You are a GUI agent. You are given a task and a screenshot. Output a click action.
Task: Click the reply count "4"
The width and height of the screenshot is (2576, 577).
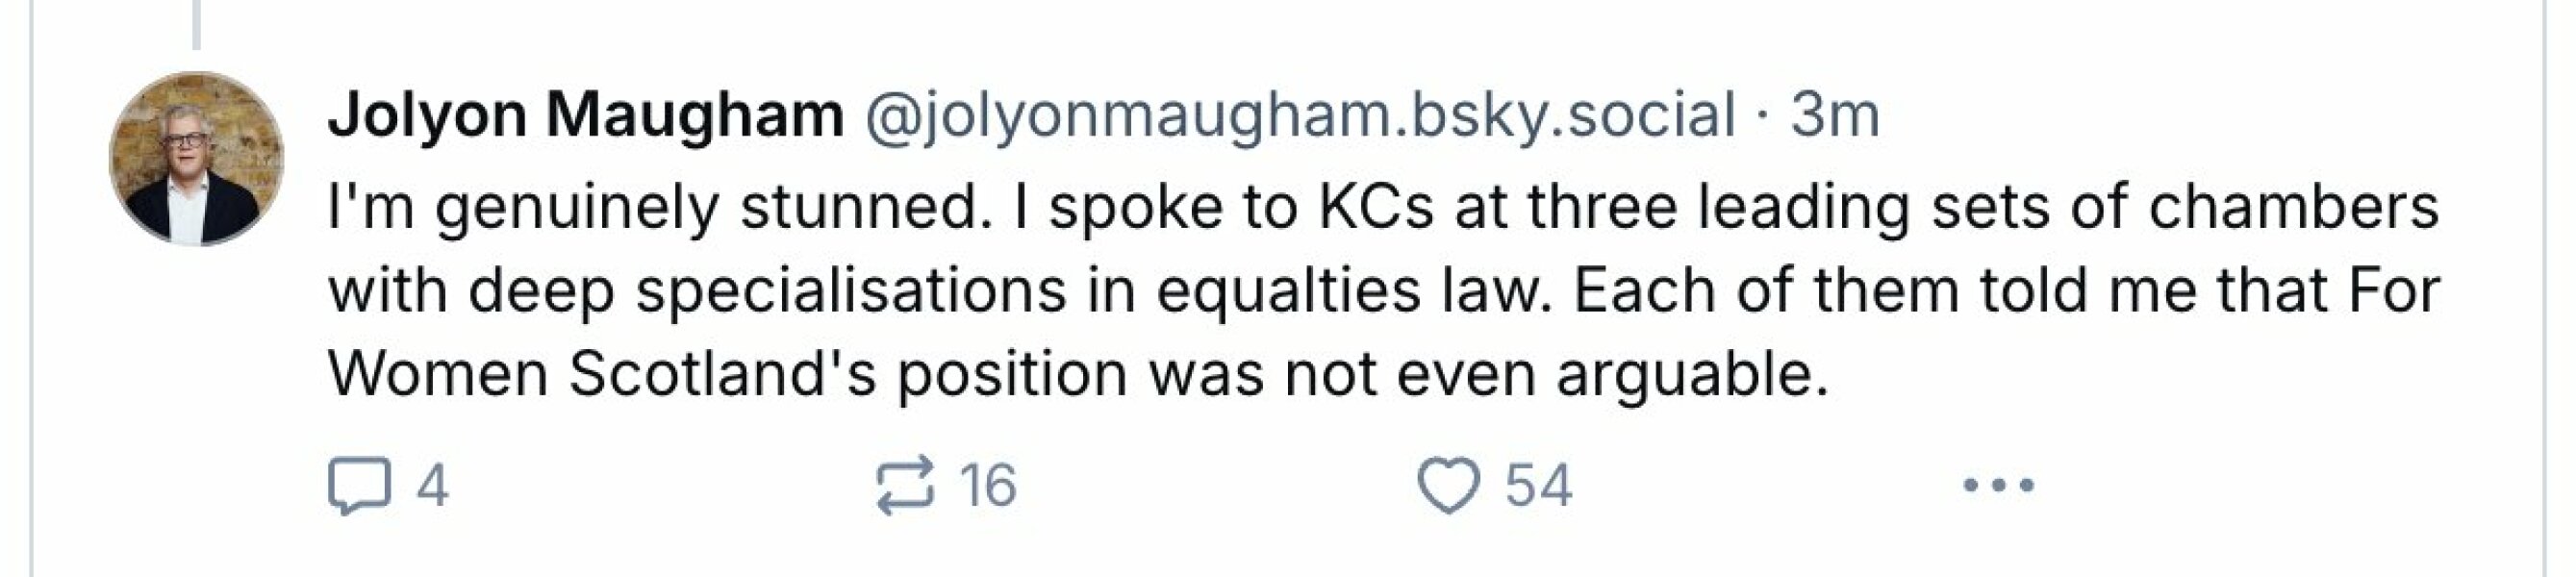tap(432, 486)
